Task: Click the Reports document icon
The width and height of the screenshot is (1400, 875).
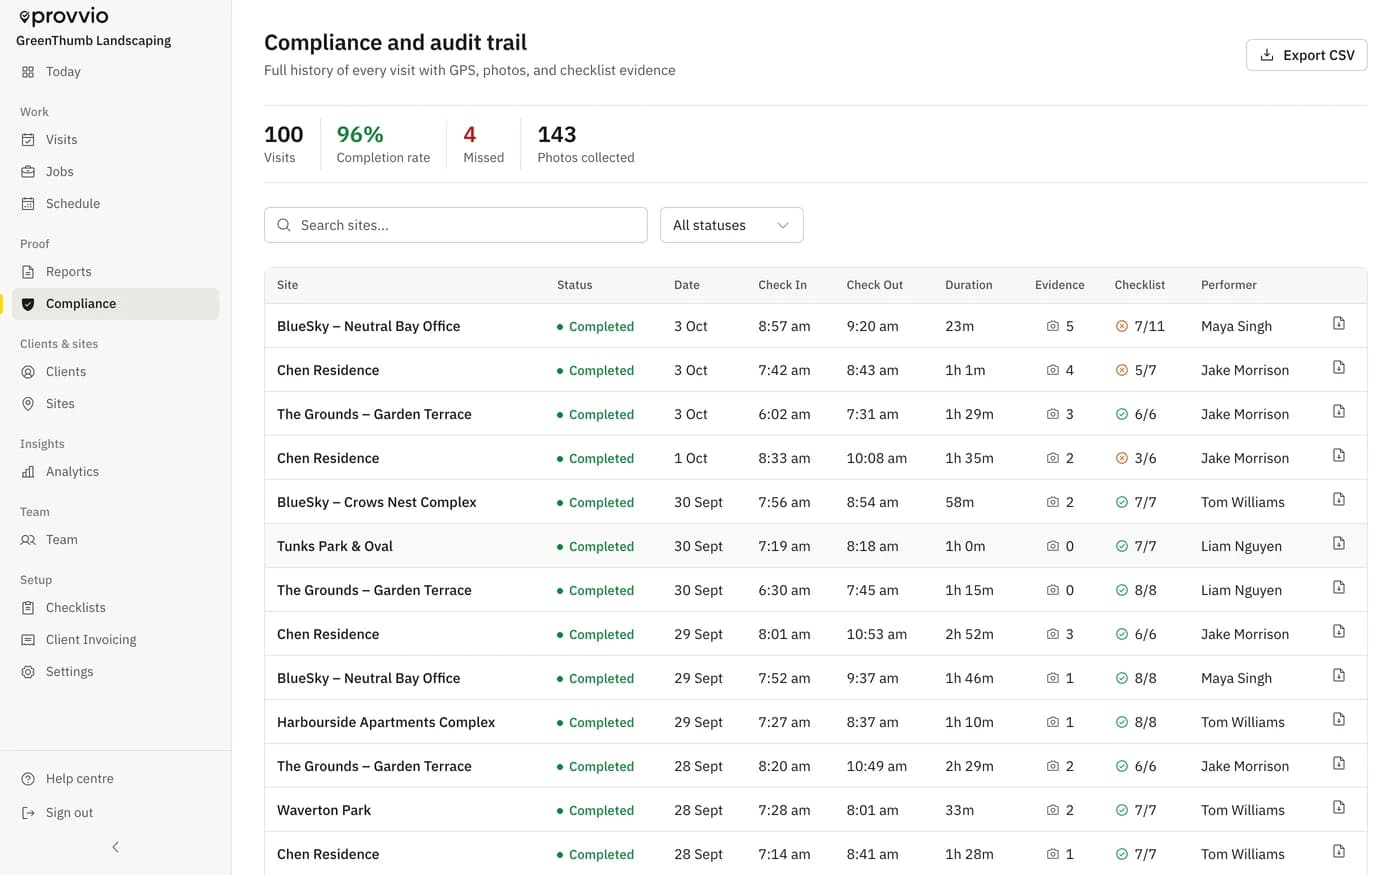Action: click(x=28, y=272)
